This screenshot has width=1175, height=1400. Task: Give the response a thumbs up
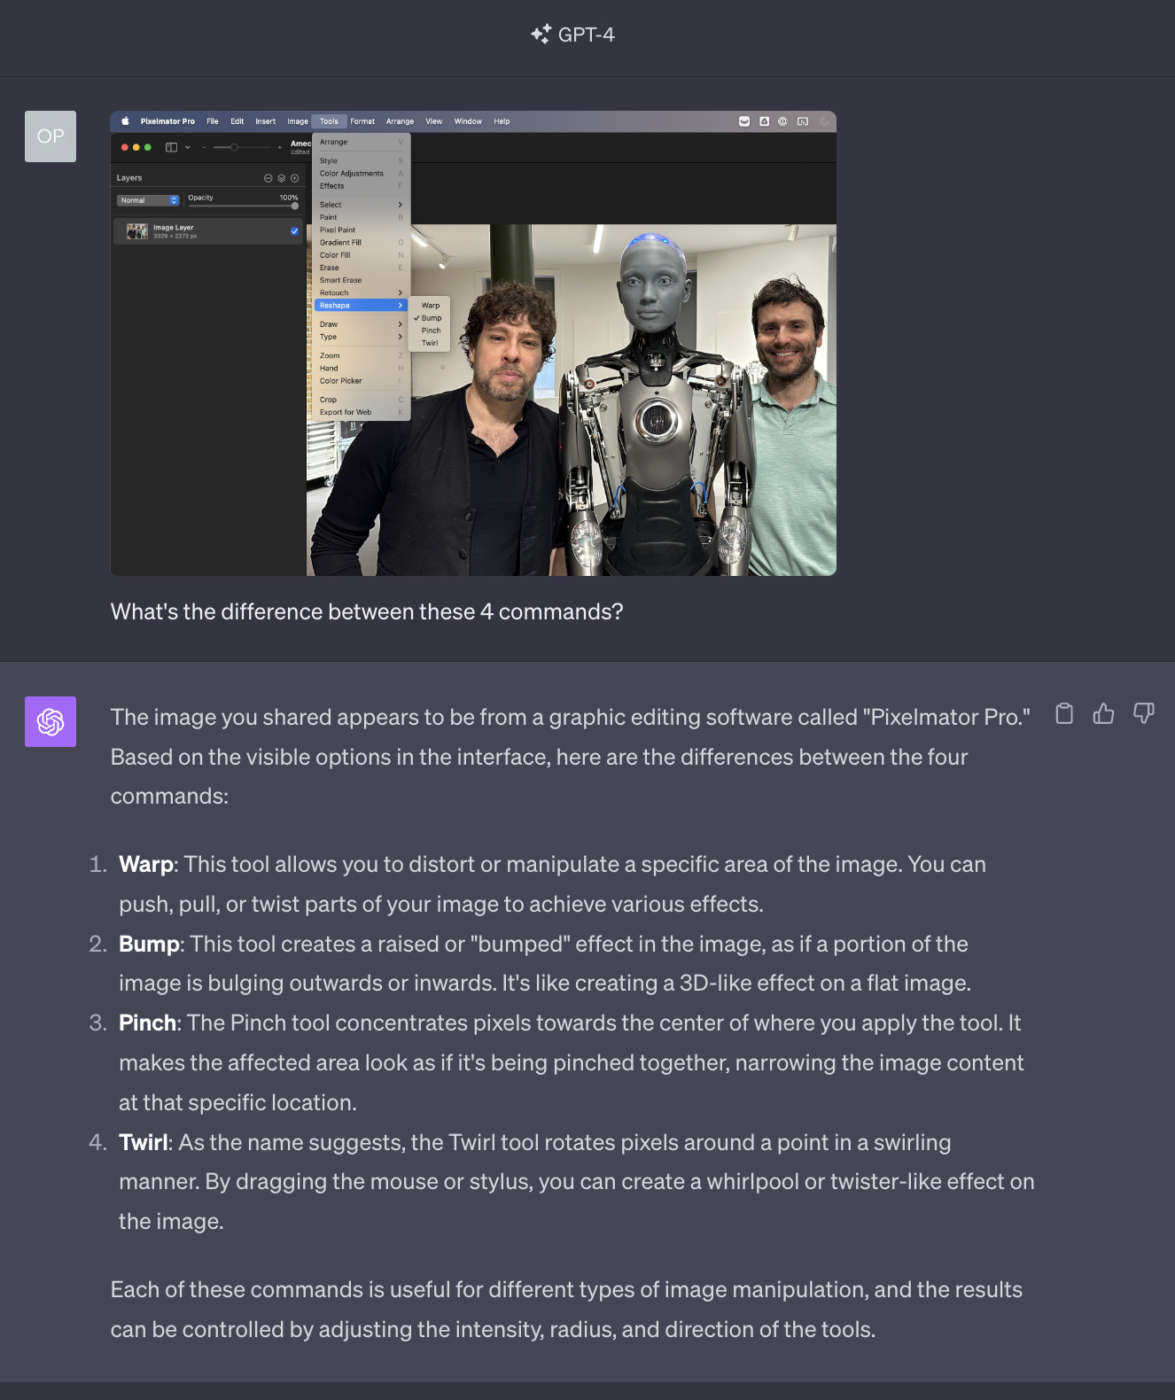(1103, 713)
